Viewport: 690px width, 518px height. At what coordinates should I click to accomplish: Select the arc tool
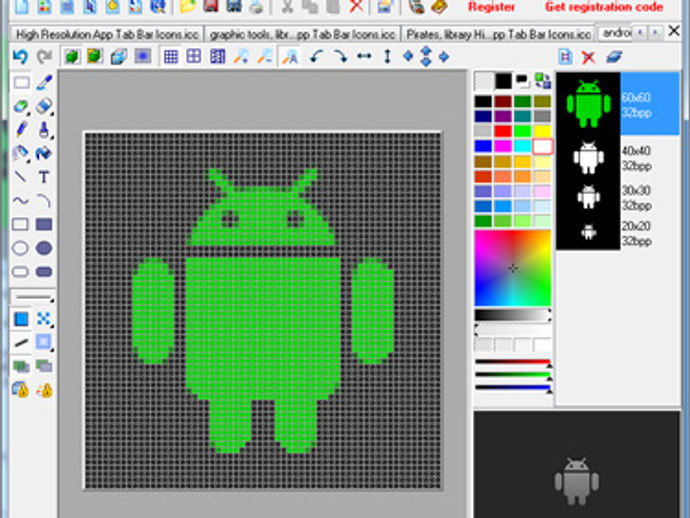pyautogui.click(x=44, y=201)
